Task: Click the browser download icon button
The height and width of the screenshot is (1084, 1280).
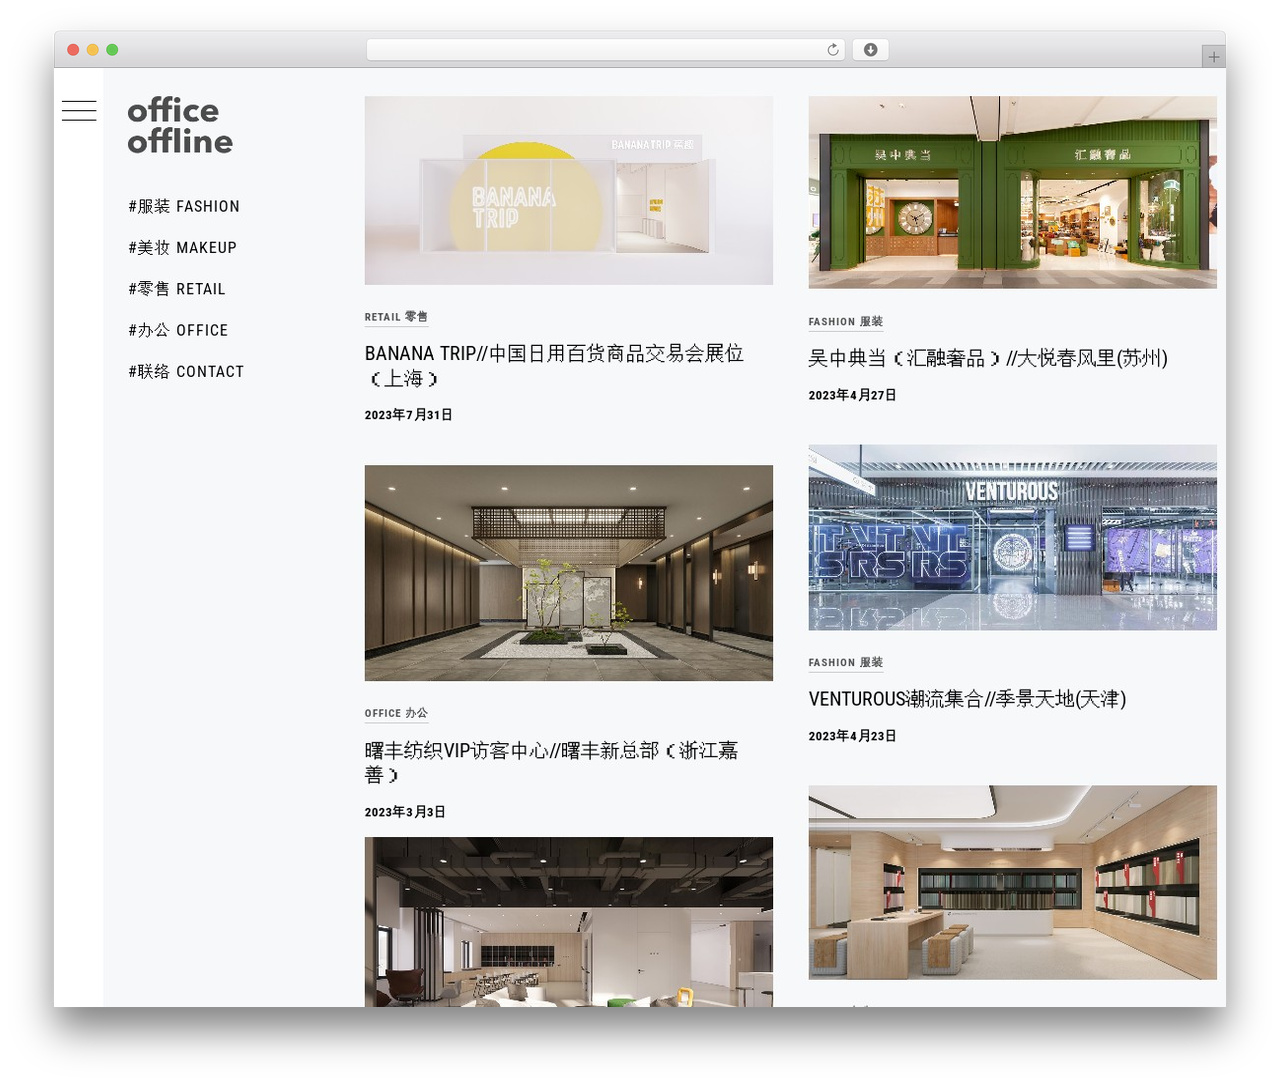Action: tap(870, 50)
